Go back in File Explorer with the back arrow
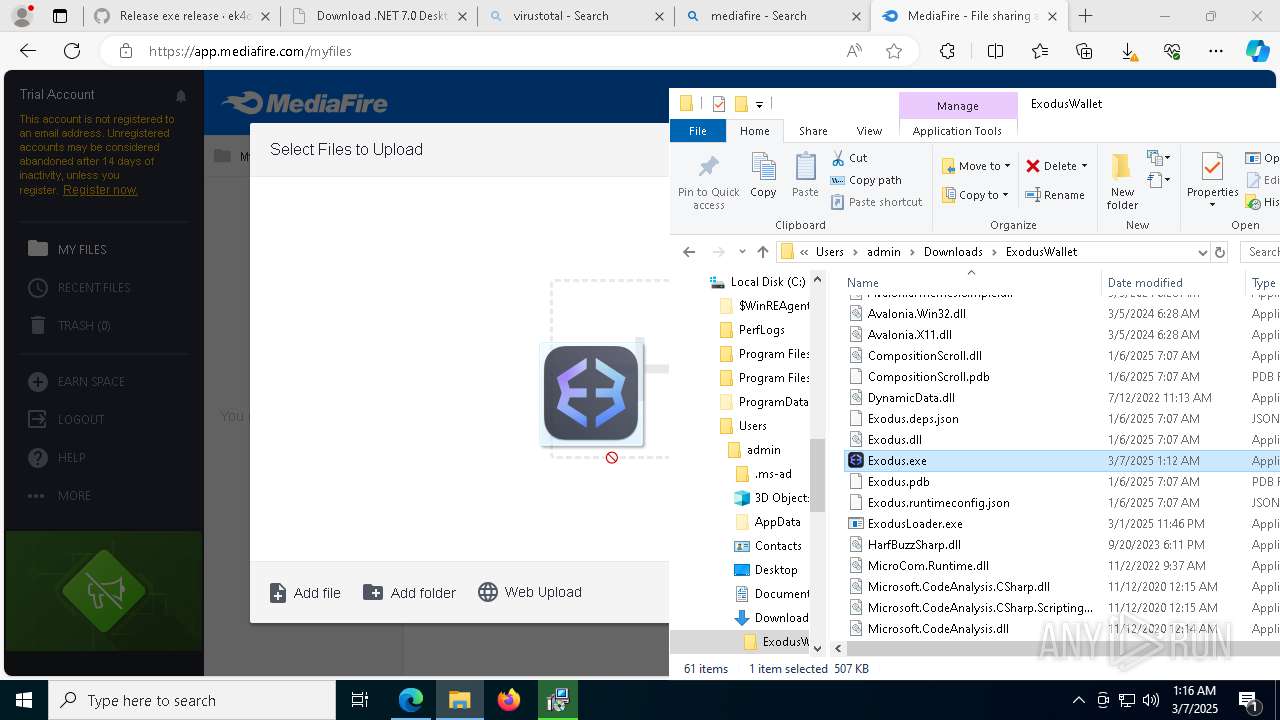 [689, 252]
